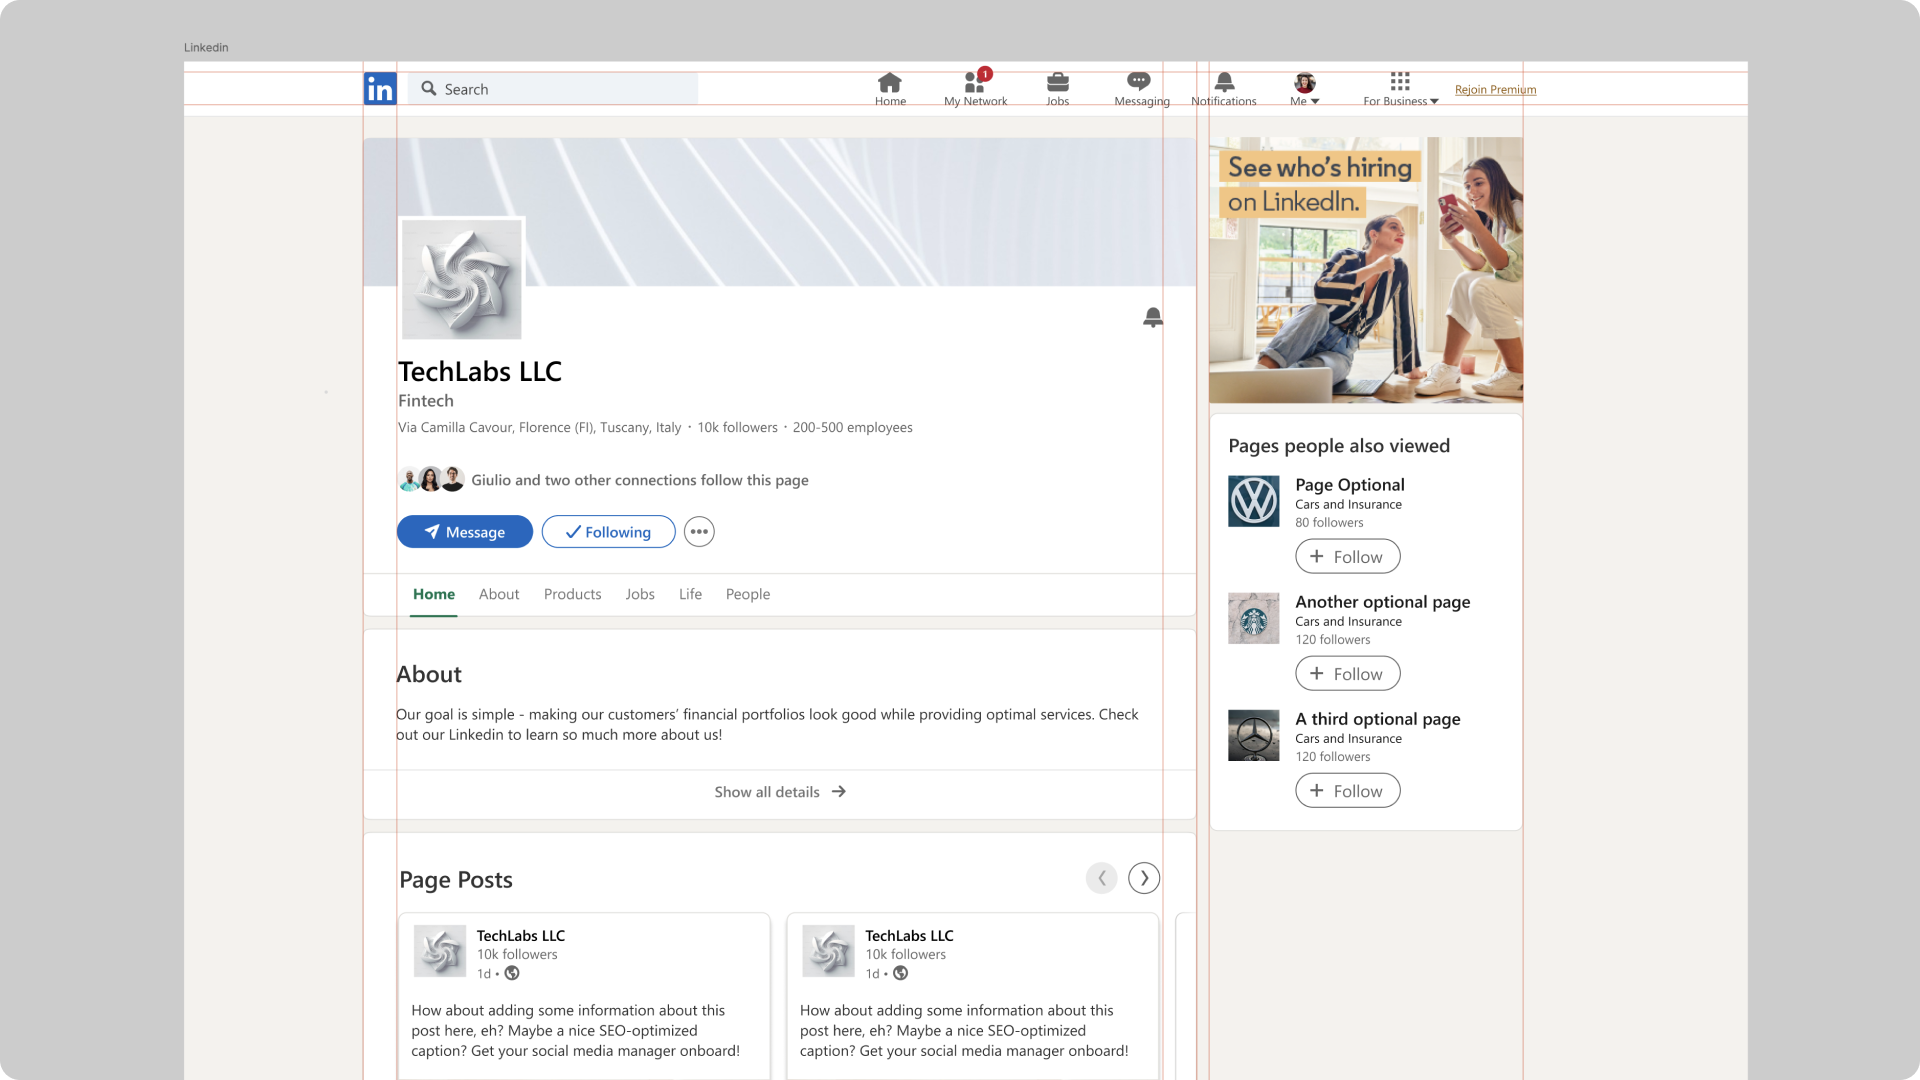Screen dimensions: 1920x1080
Task: Click the Message button
Action: 465,532
